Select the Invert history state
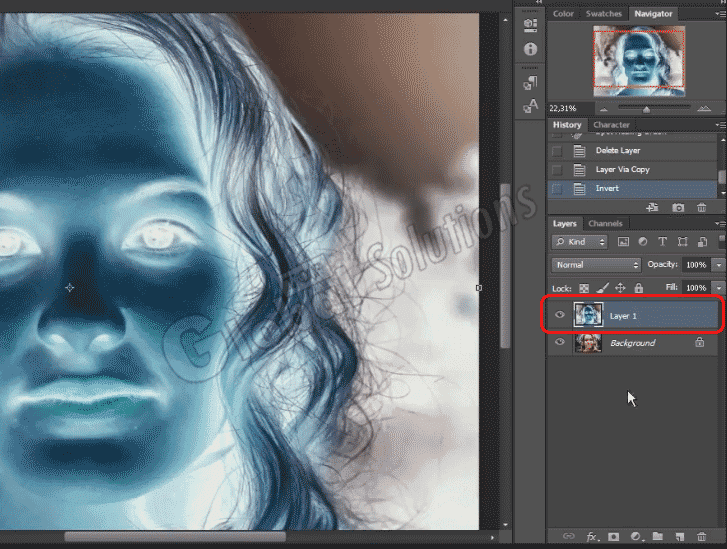 tap(632, 188)
